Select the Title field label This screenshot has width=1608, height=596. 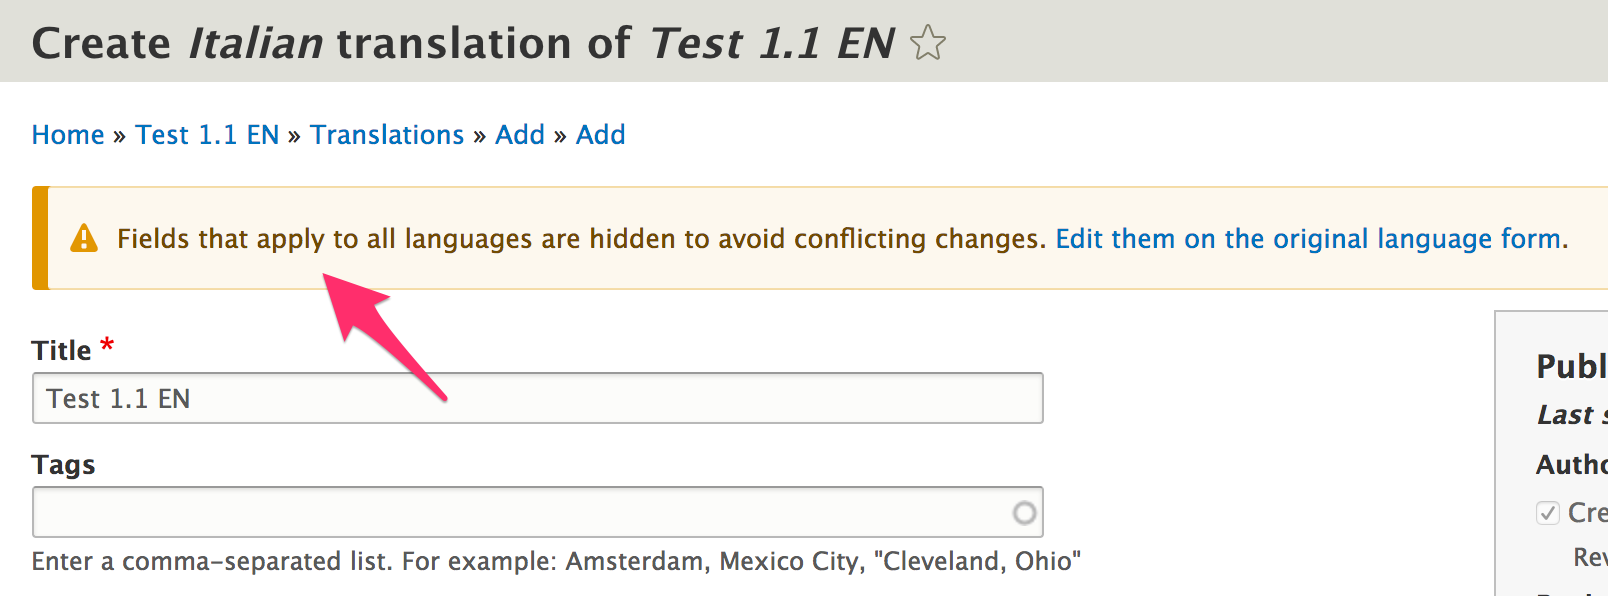click(x=60, y=349)
